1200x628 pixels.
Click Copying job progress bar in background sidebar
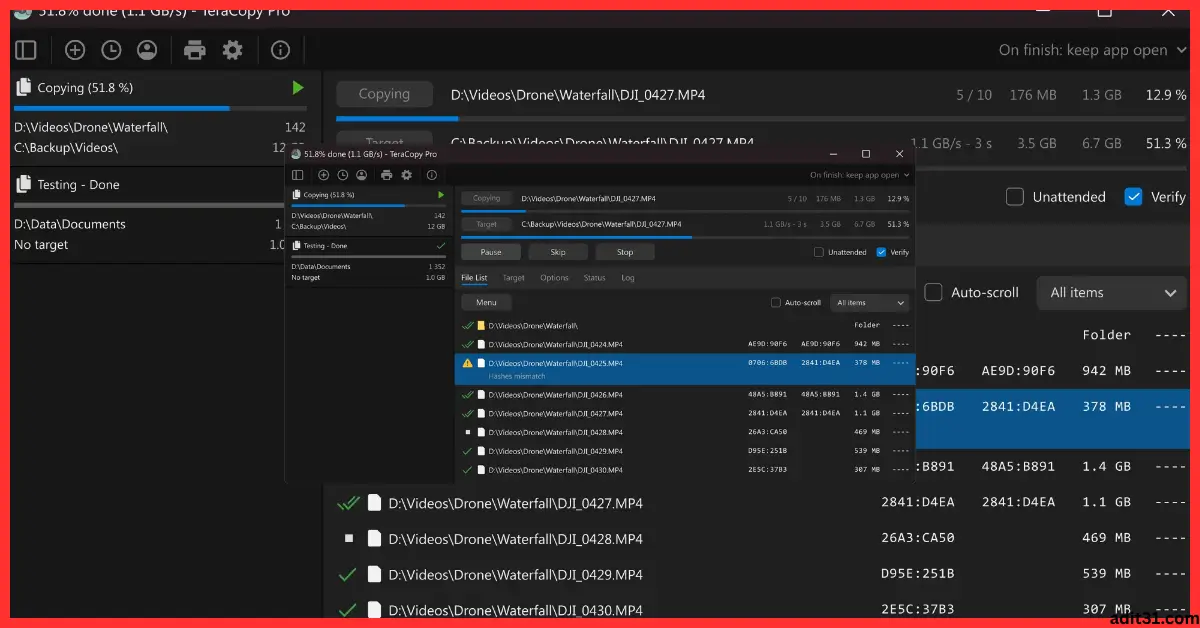pyautogui.click(x=160, y=108)
